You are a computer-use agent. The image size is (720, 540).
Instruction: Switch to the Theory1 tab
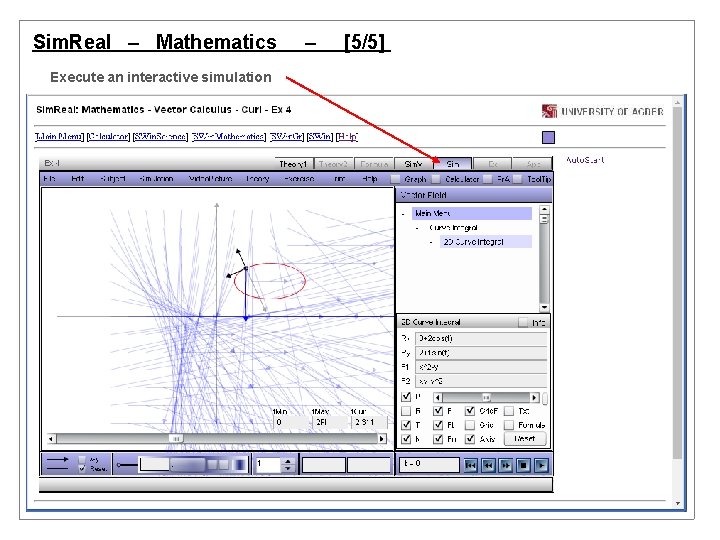[293, 164]
